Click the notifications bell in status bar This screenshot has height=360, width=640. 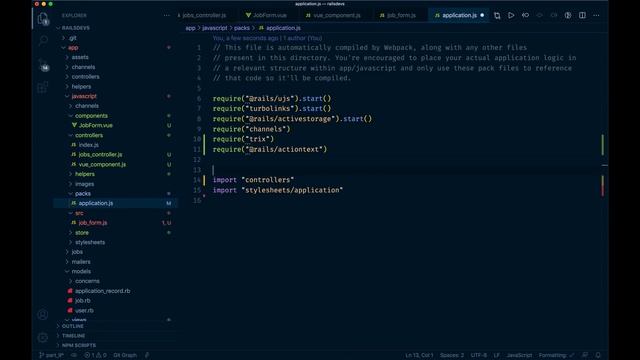point(598,355)
